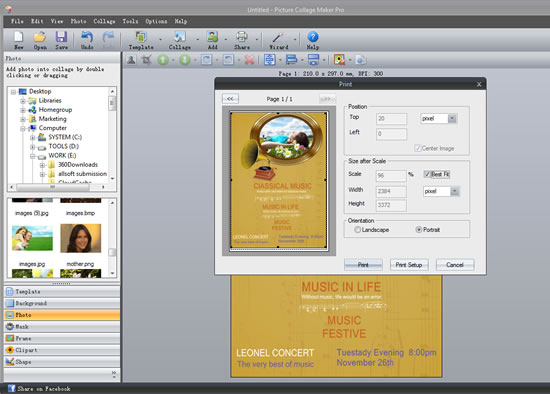Screen dimensions: 550x394
Task: Select Portrait orientation
Action: (x=419, y=230)
